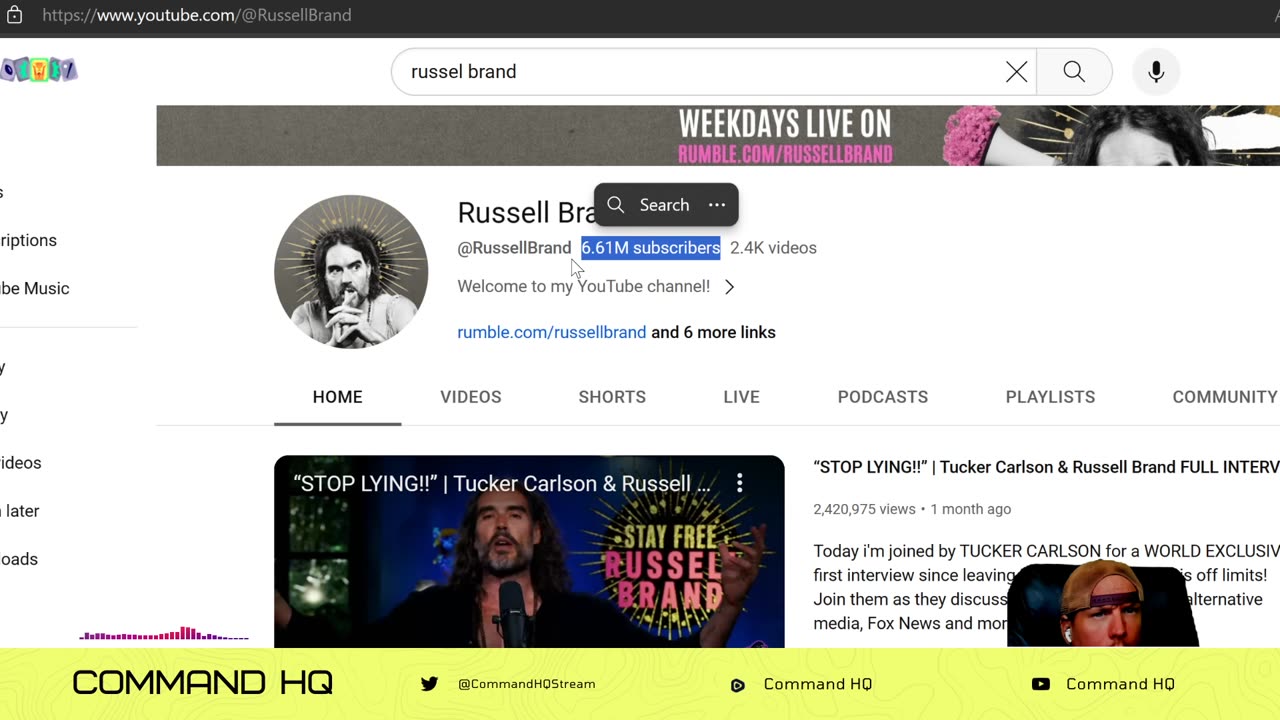
Task: Click the colorful logo at top left
Action: click(39, 70)
